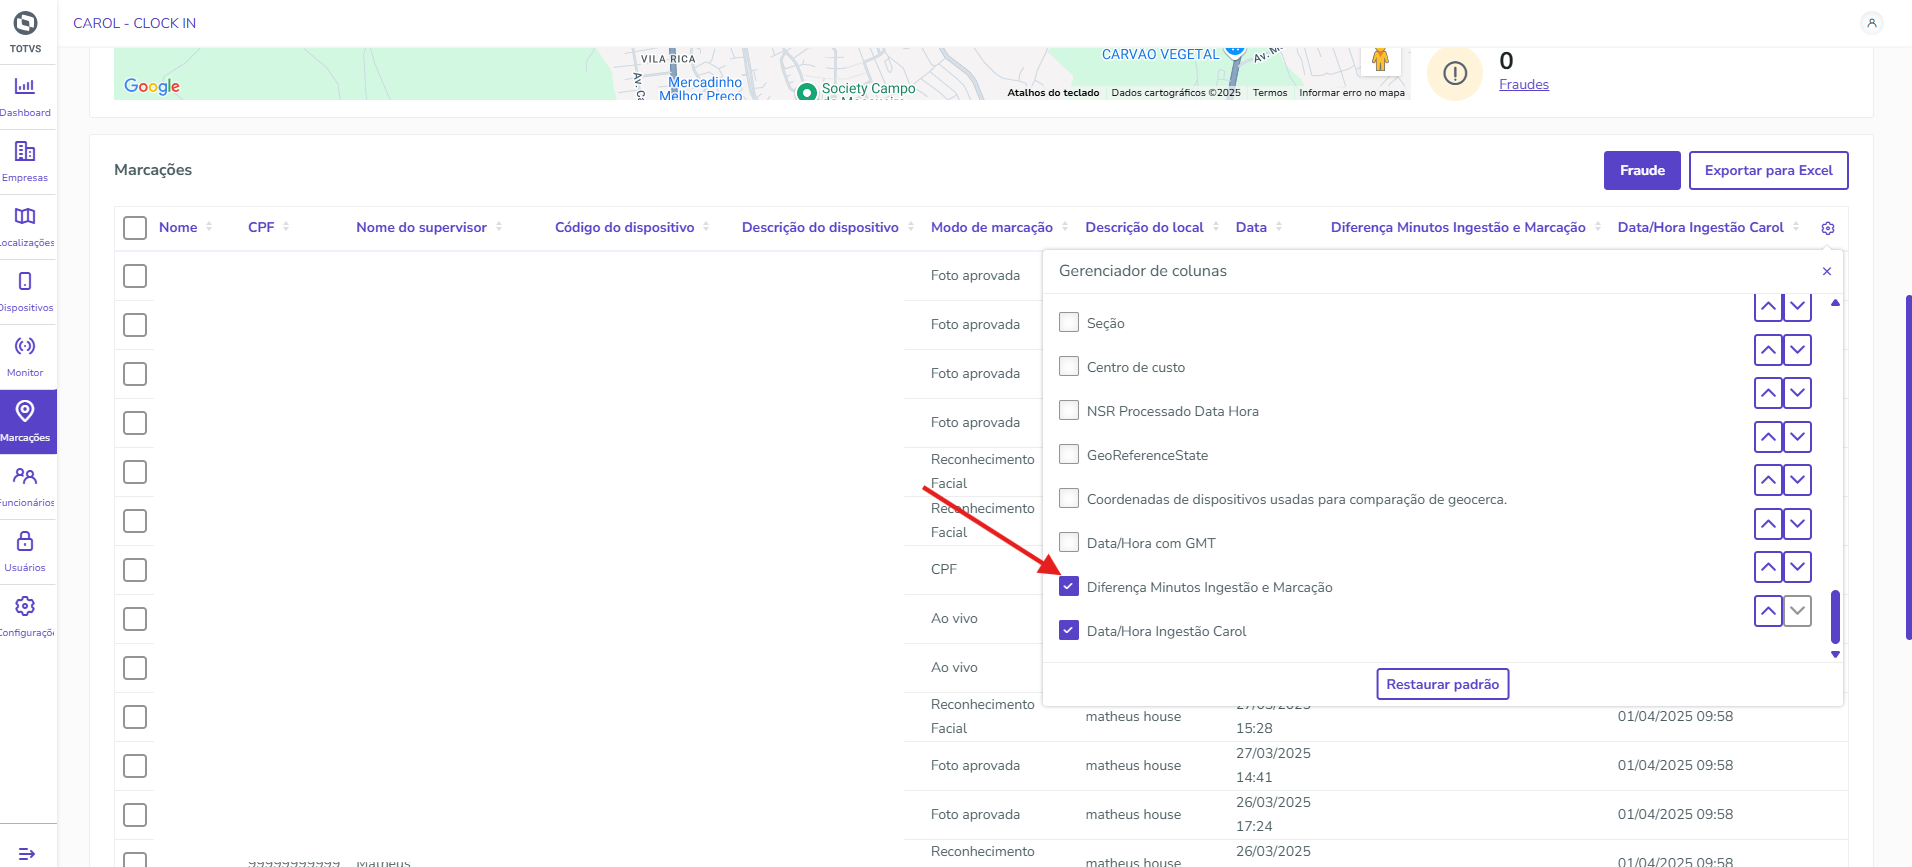
Task: Open the Fraudes link
Action: point(1523,85)
